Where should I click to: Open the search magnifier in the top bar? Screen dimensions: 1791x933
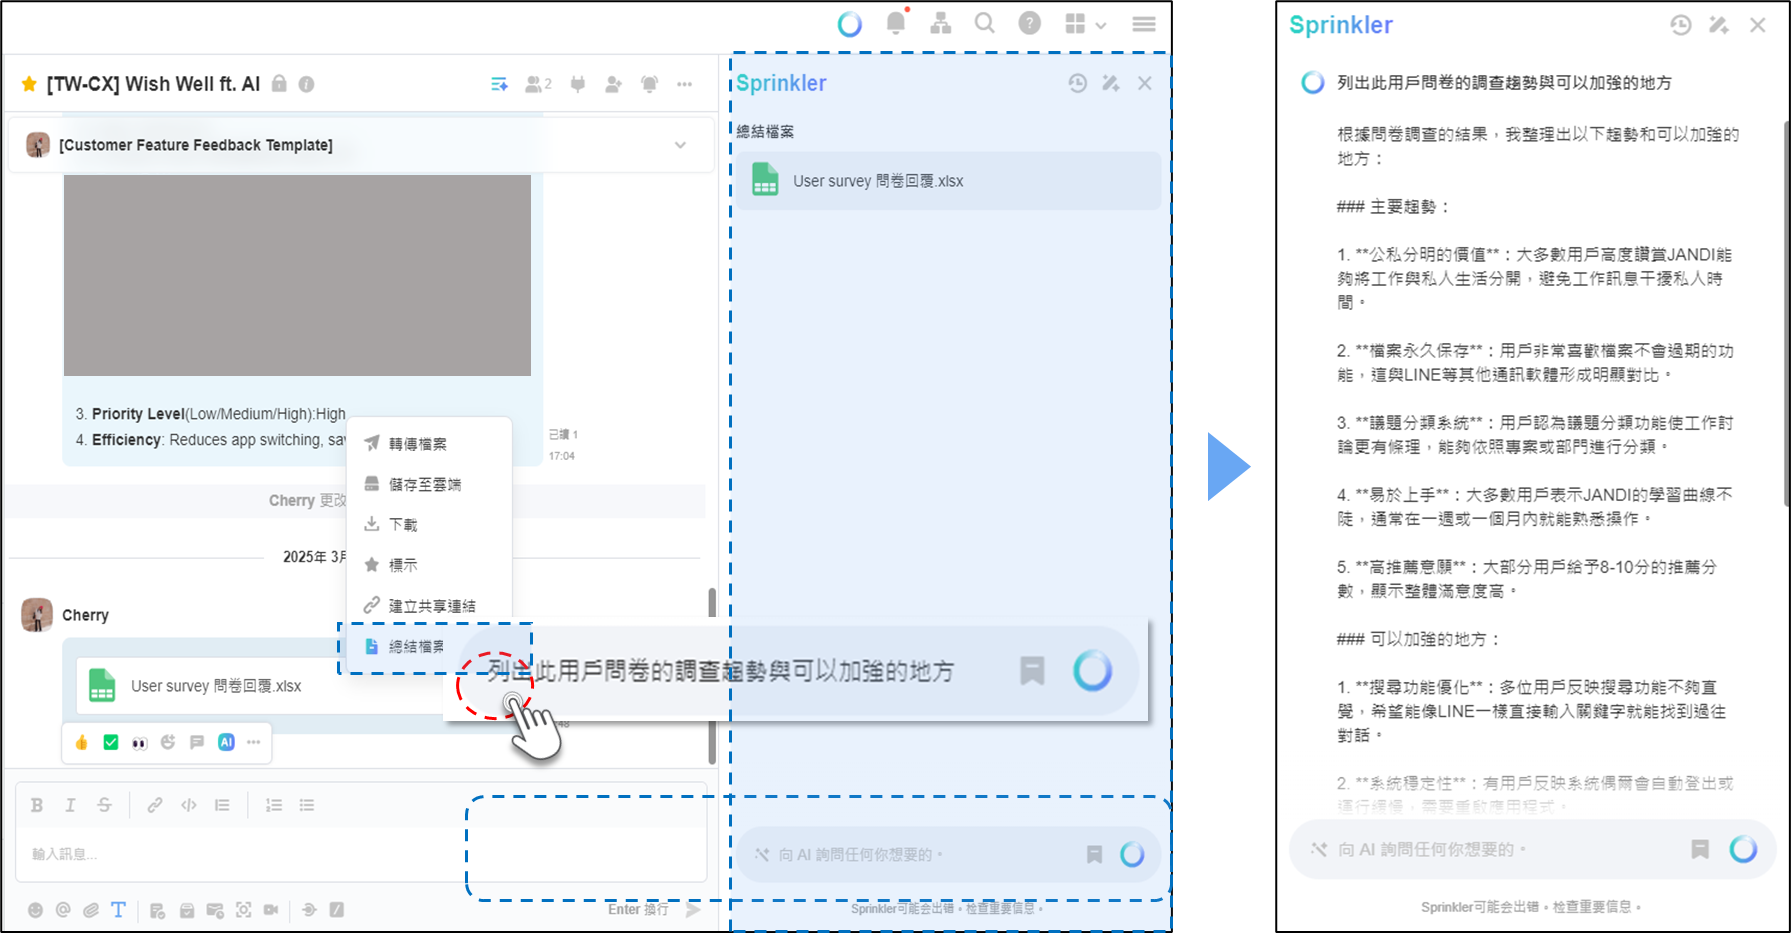click(985, 23)
